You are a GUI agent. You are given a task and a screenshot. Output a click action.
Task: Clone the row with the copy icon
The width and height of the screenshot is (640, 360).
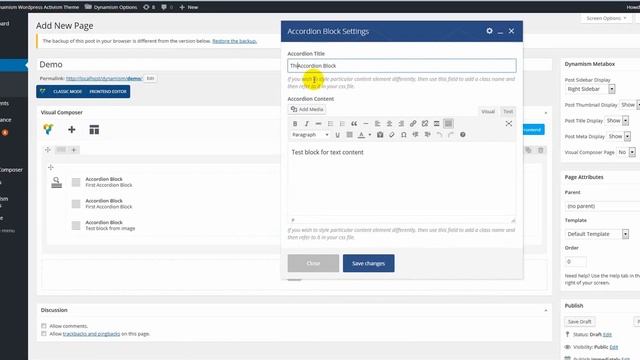pyautogui.click(x=528, y=150)
